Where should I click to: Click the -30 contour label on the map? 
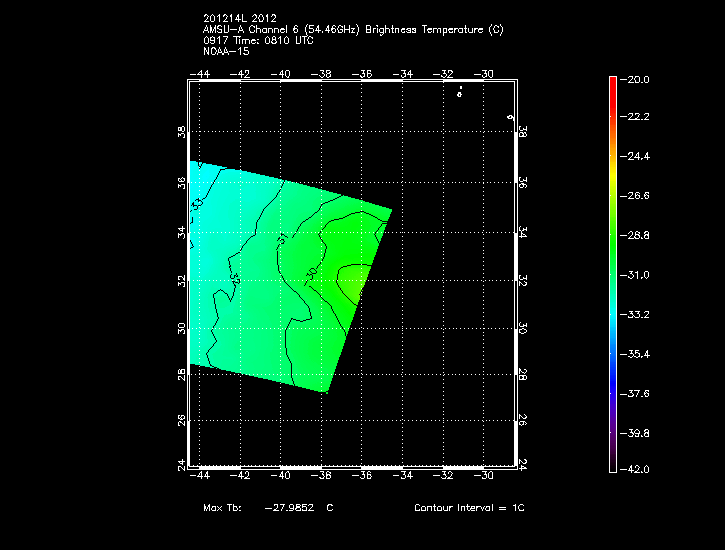click(x=312, y=271)
